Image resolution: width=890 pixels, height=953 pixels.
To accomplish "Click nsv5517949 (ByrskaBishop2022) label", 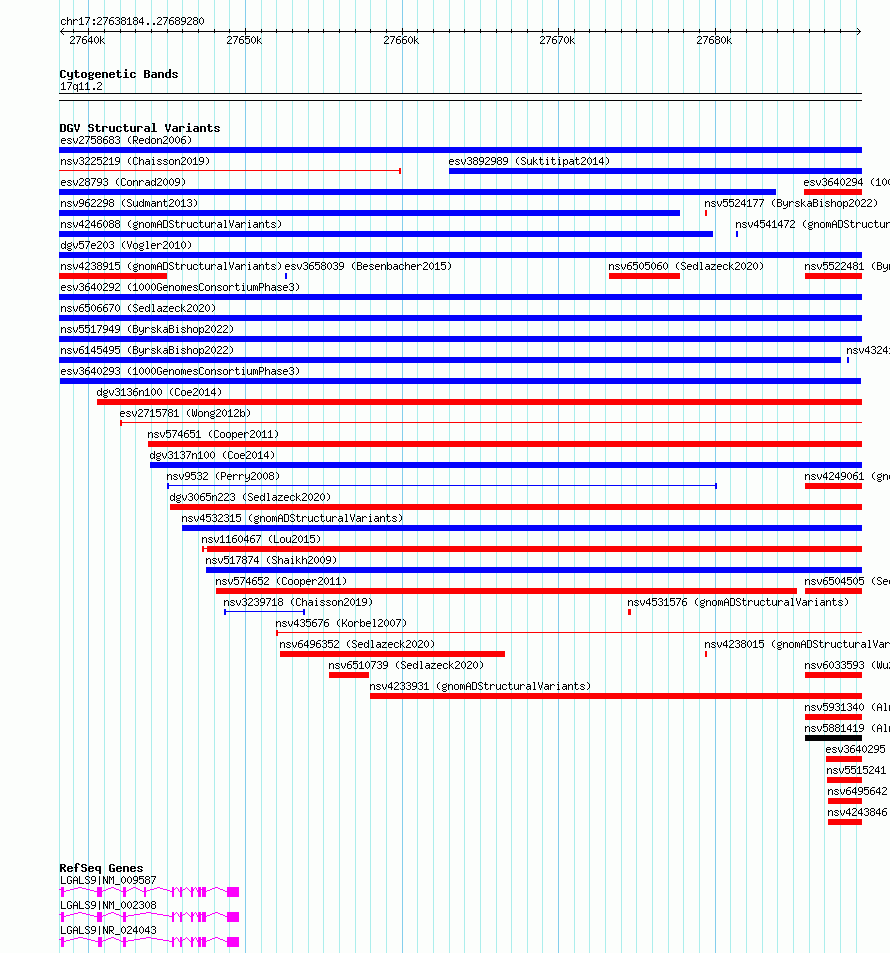I will pyautogui.click(x=147, y=329).
